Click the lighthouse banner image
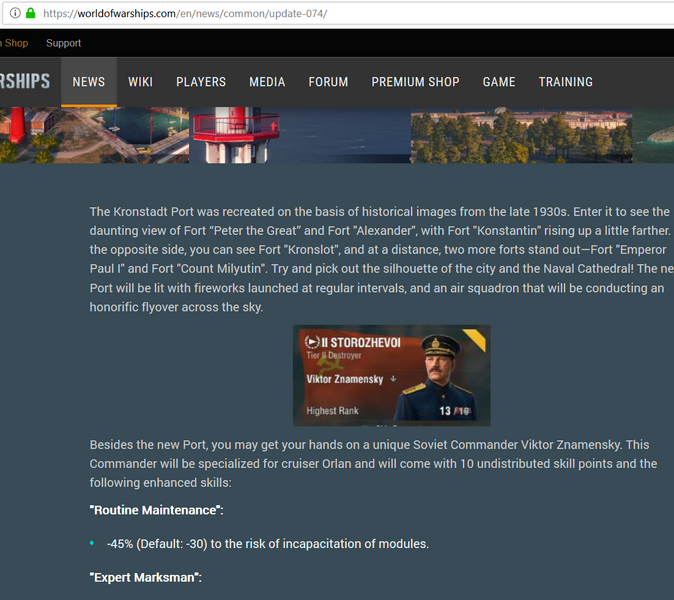Image resolution: width=674 pixels, height=600 pixels. 235,135
